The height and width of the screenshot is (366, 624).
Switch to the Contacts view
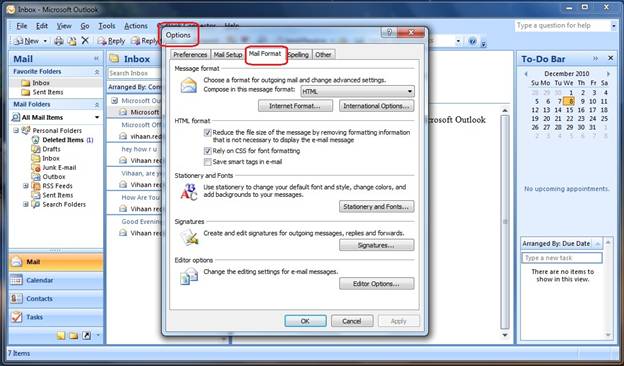[x=56, y=299]
